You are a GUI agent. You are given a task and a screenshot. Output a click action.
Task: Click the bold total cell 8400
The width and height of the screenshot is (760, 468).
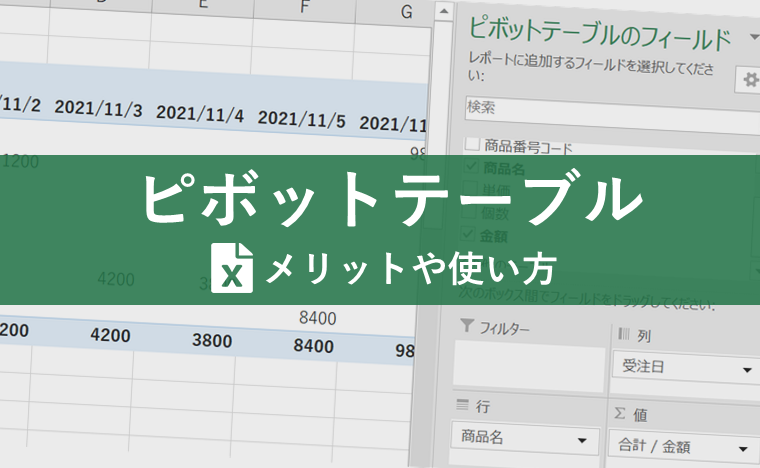(x=313, y=346)
